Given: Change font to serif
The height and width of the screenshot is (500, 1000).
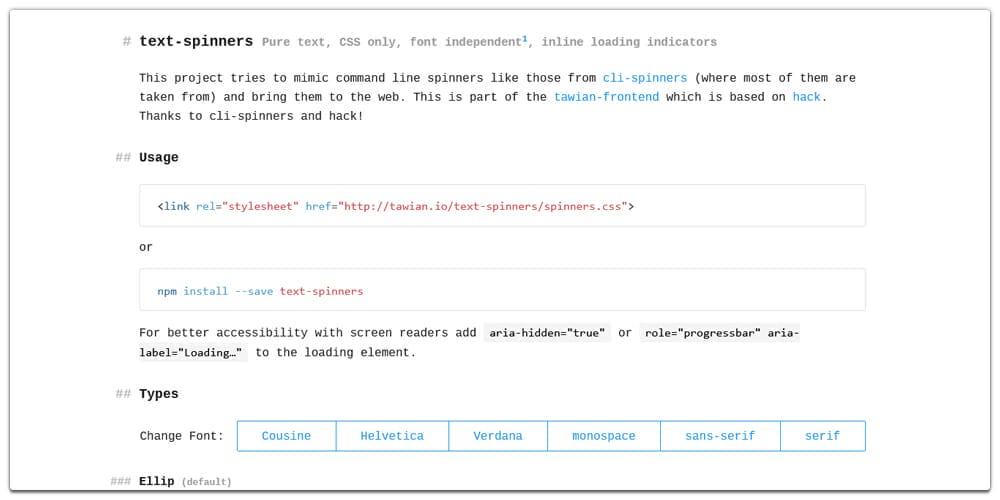Looking at the screenshot, I should coord(822,436).
